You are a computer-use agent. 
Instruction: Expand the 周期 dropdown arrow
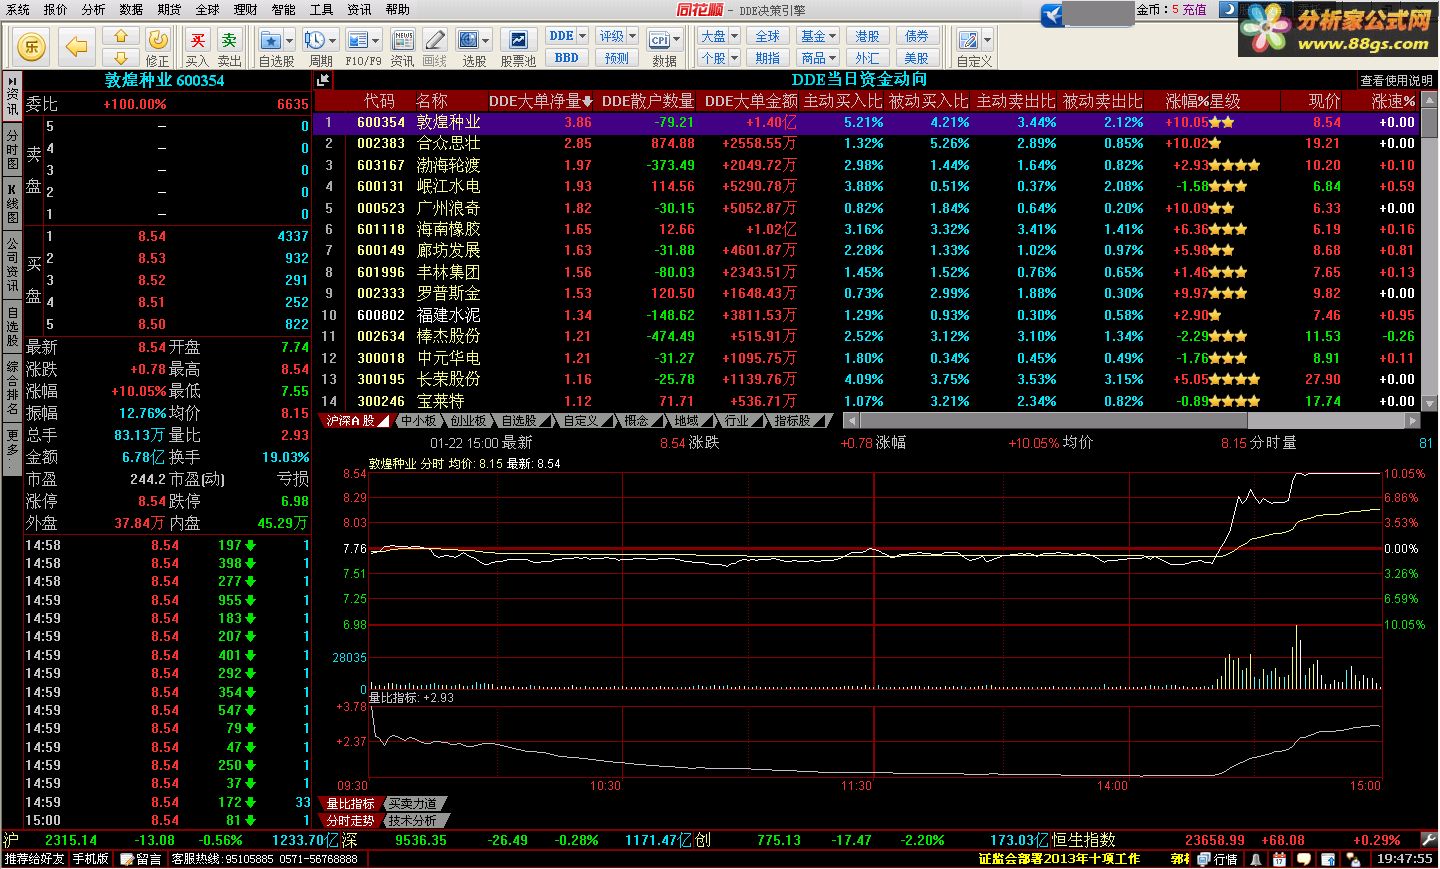(x=333, y=41)
